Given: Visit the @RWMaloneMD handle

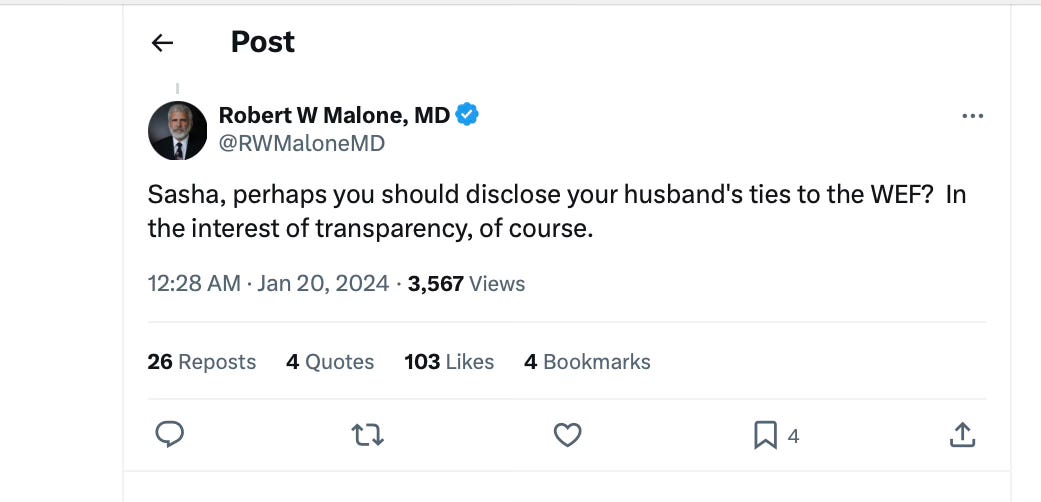Looking at the screenshot, I should tap(301, 143).
